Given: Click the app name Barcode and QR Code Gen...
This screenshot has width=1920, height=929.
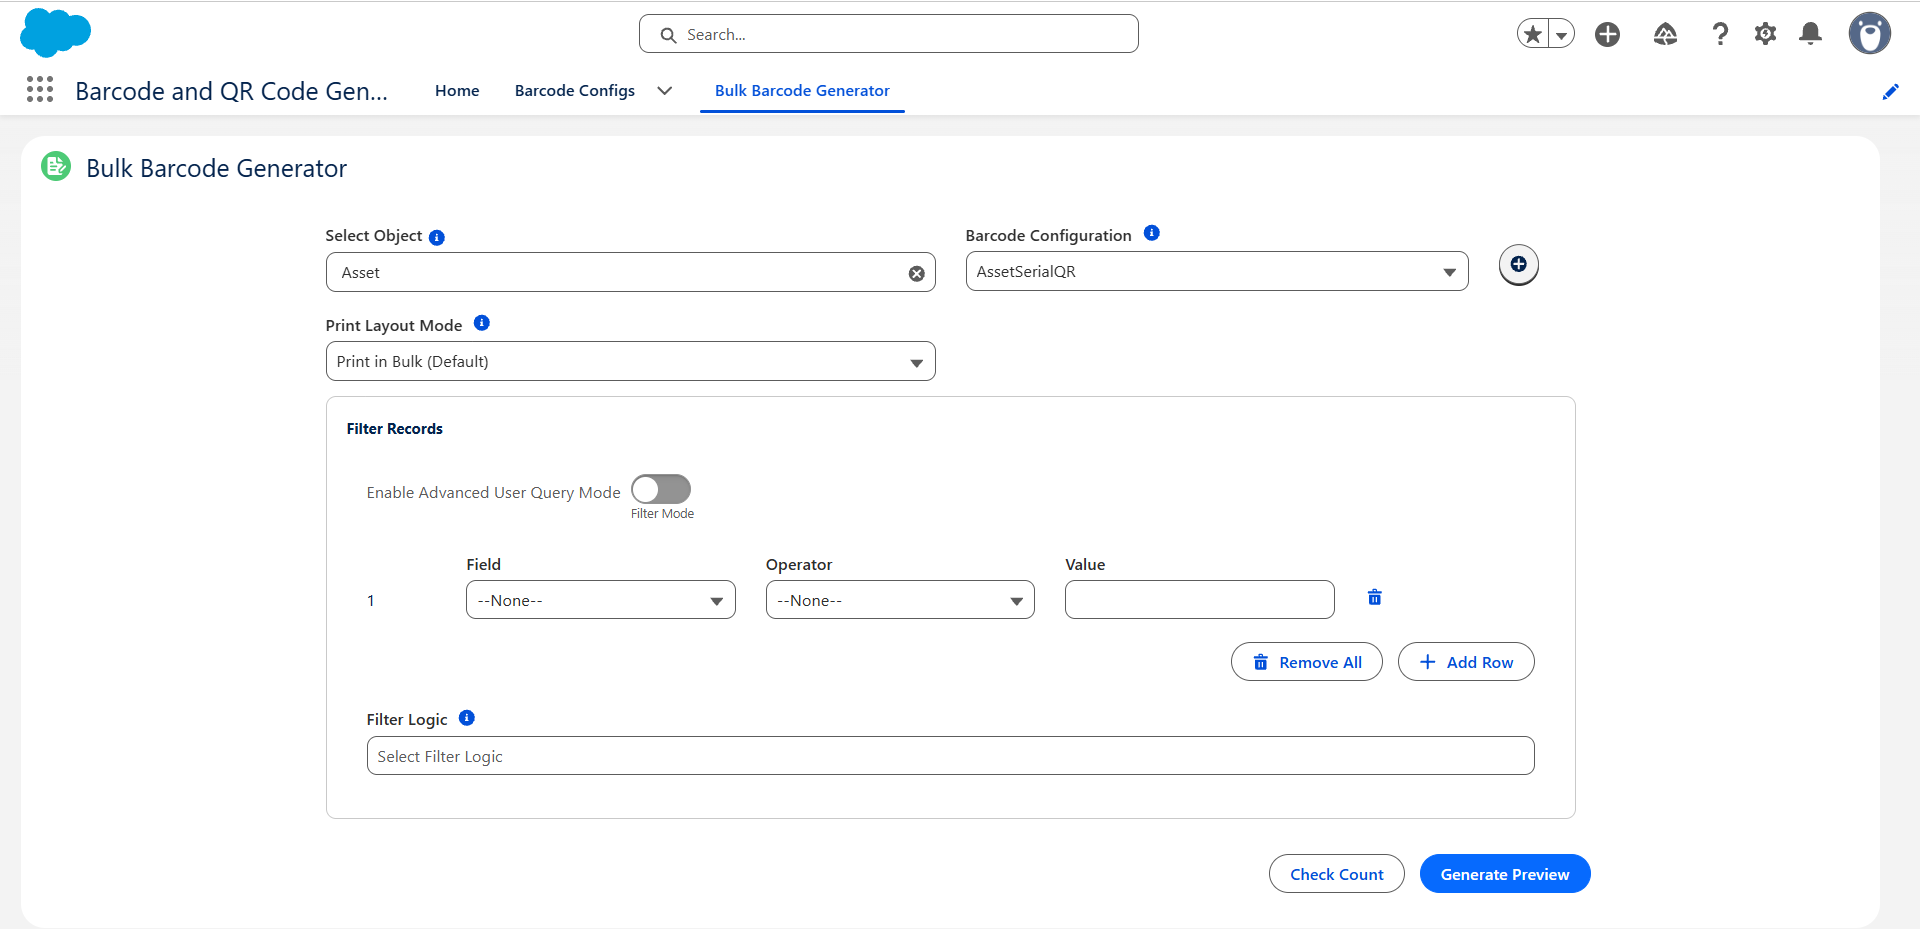Looking at the screenshot, I should pos(232,91).
